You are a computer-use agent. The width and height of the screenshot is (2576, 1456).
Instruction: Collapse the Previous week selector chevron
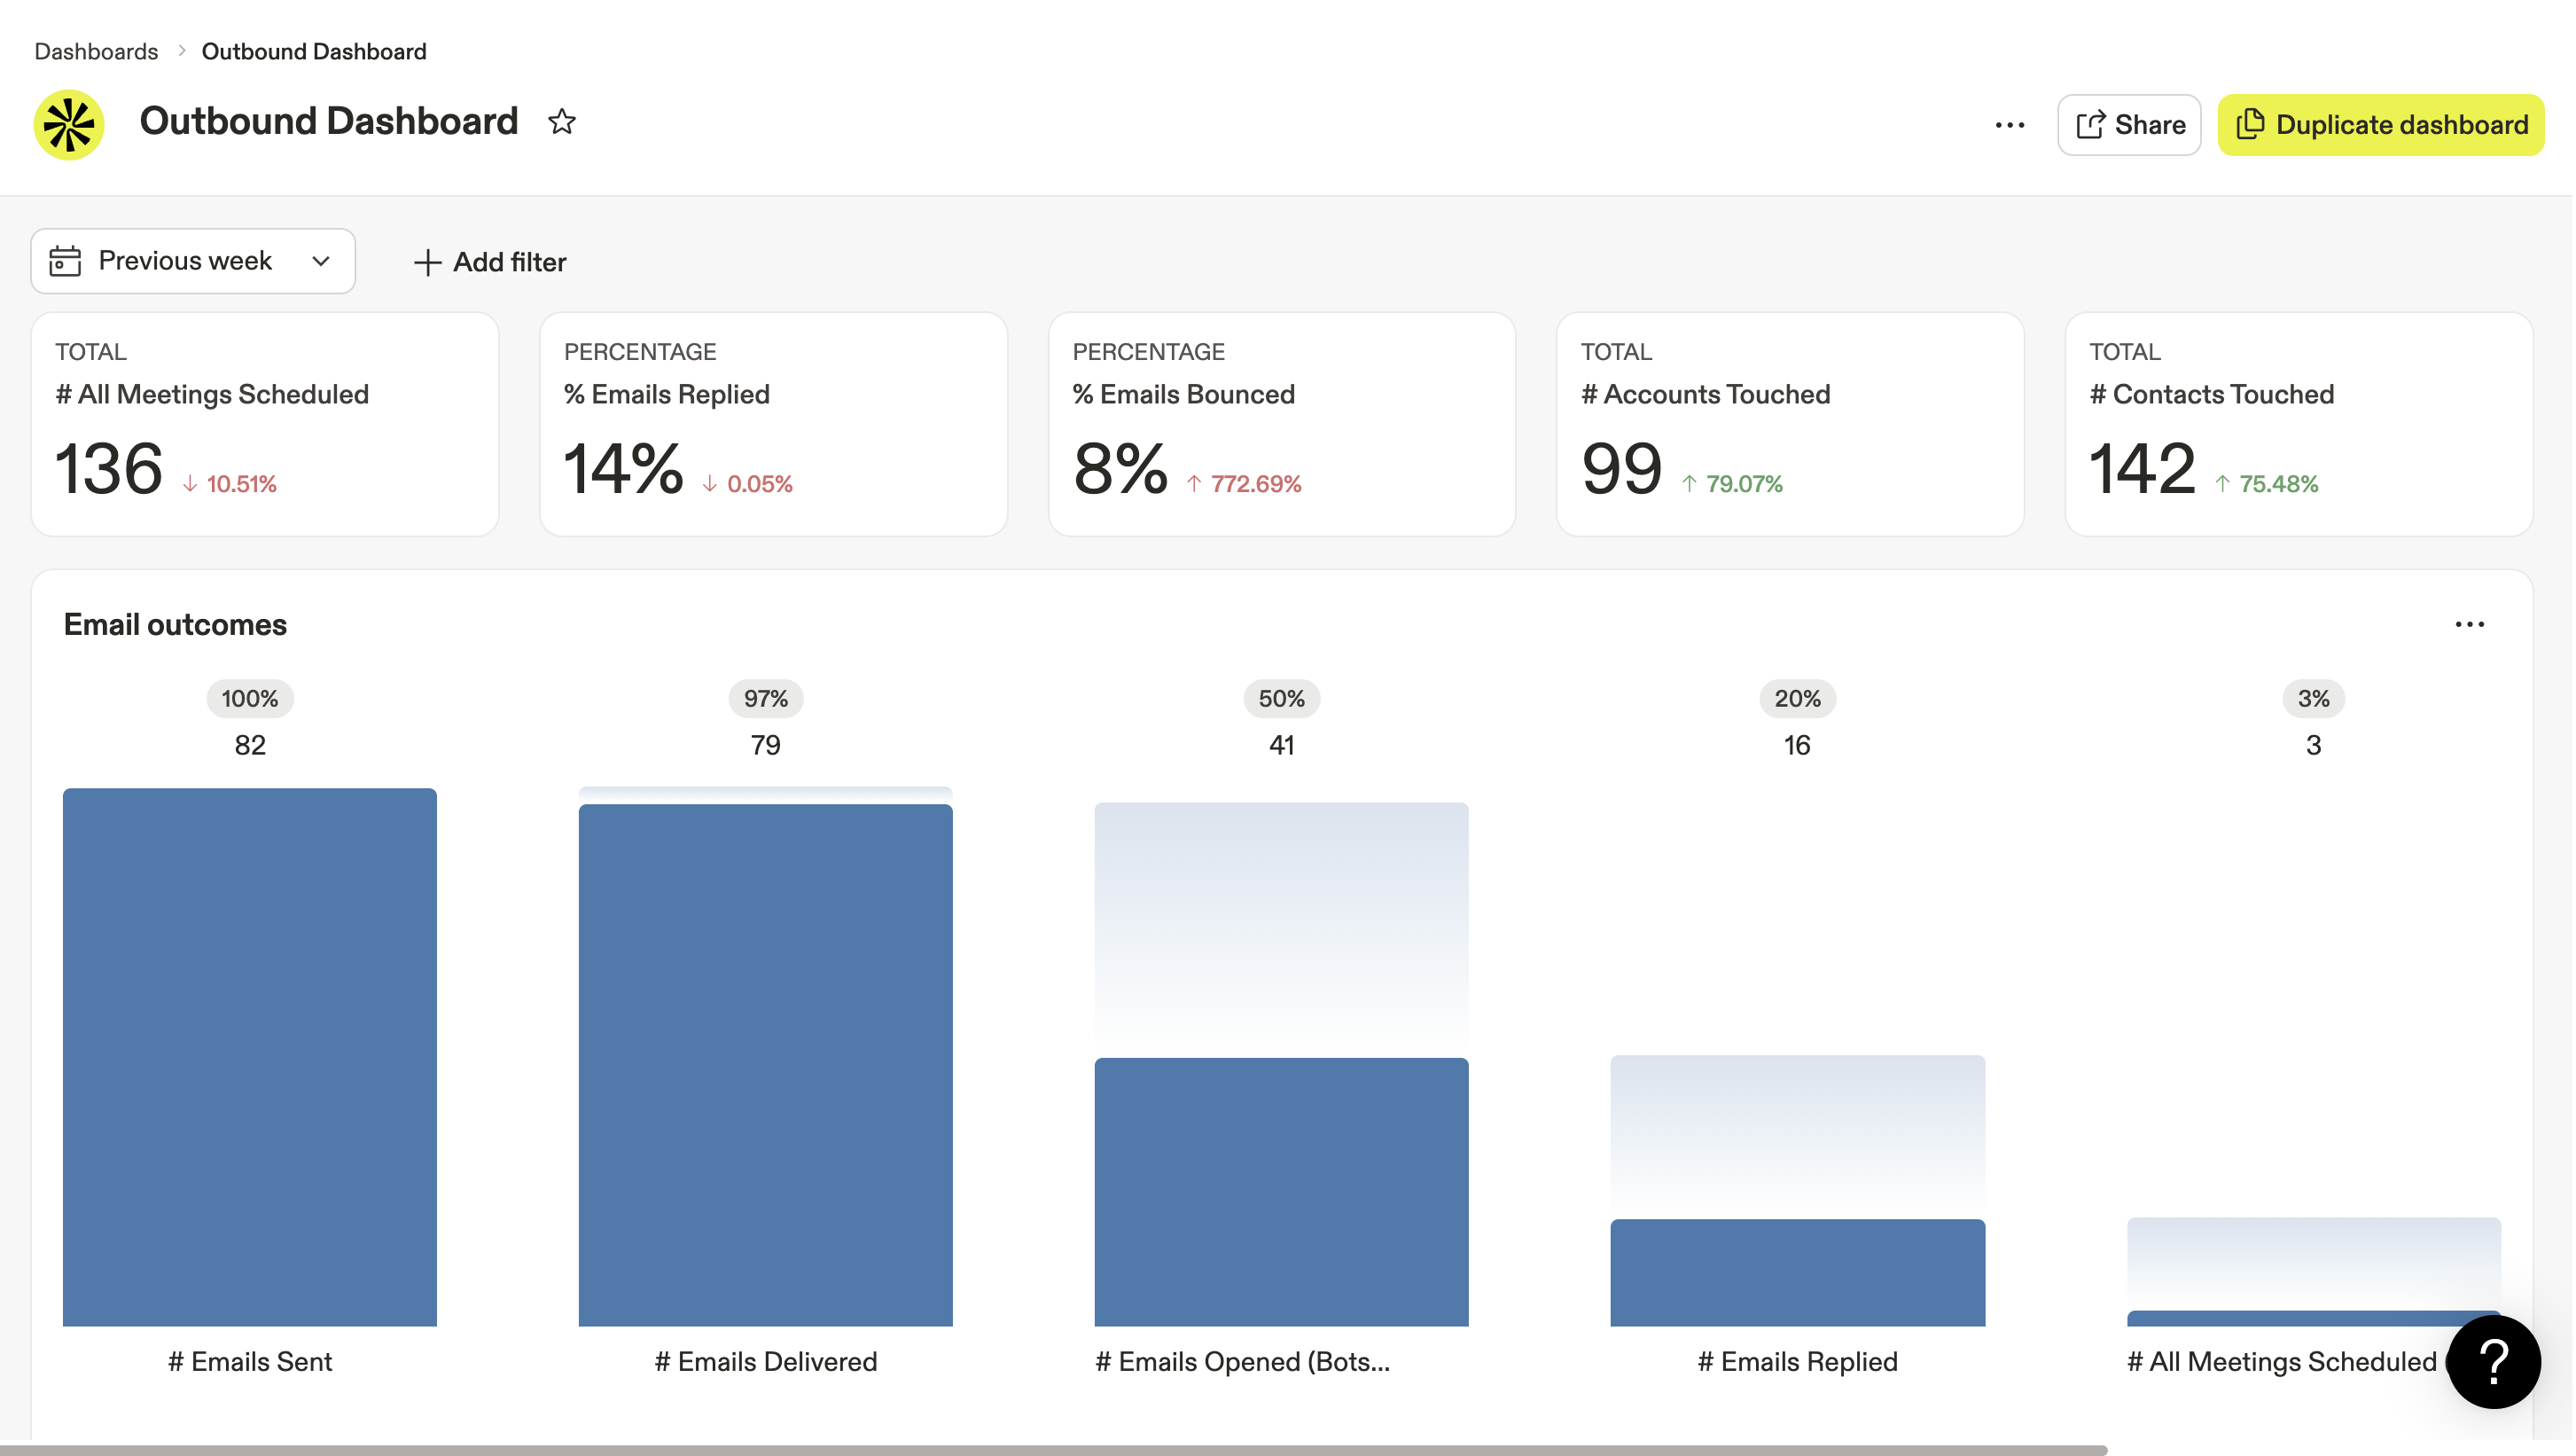pyautogui.click(x=320, y=261)
